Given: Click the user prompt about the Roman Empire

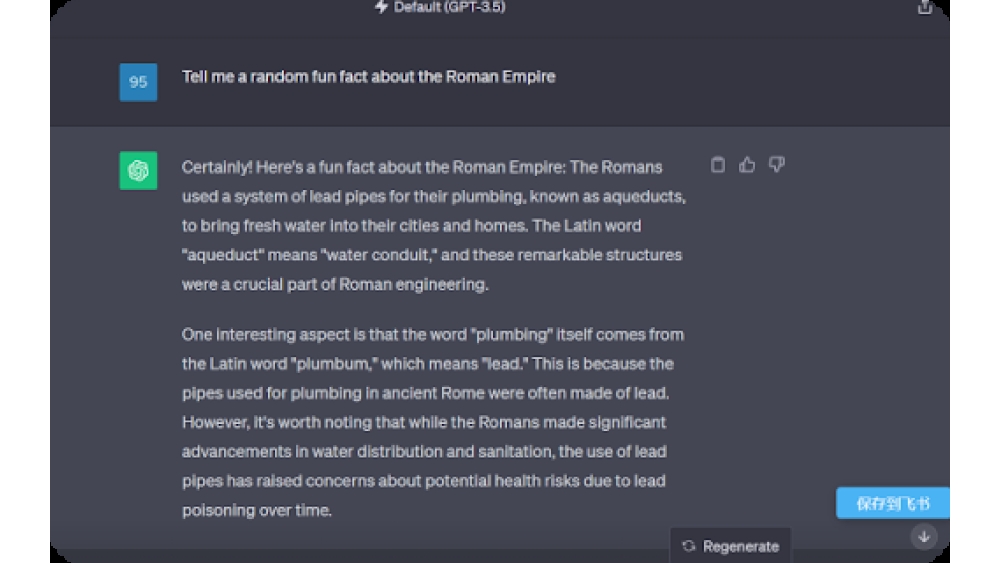Looking at the screenshot, I should coord(368,77).
